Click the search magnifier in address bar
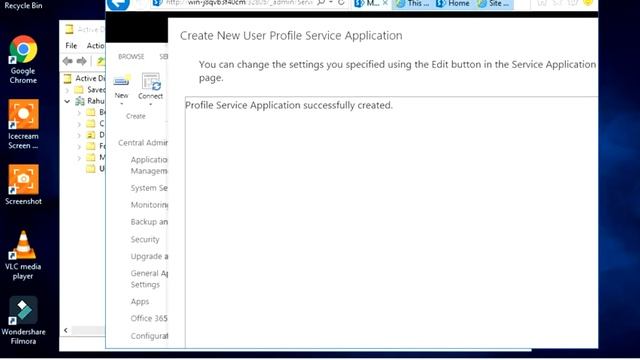 321,3
